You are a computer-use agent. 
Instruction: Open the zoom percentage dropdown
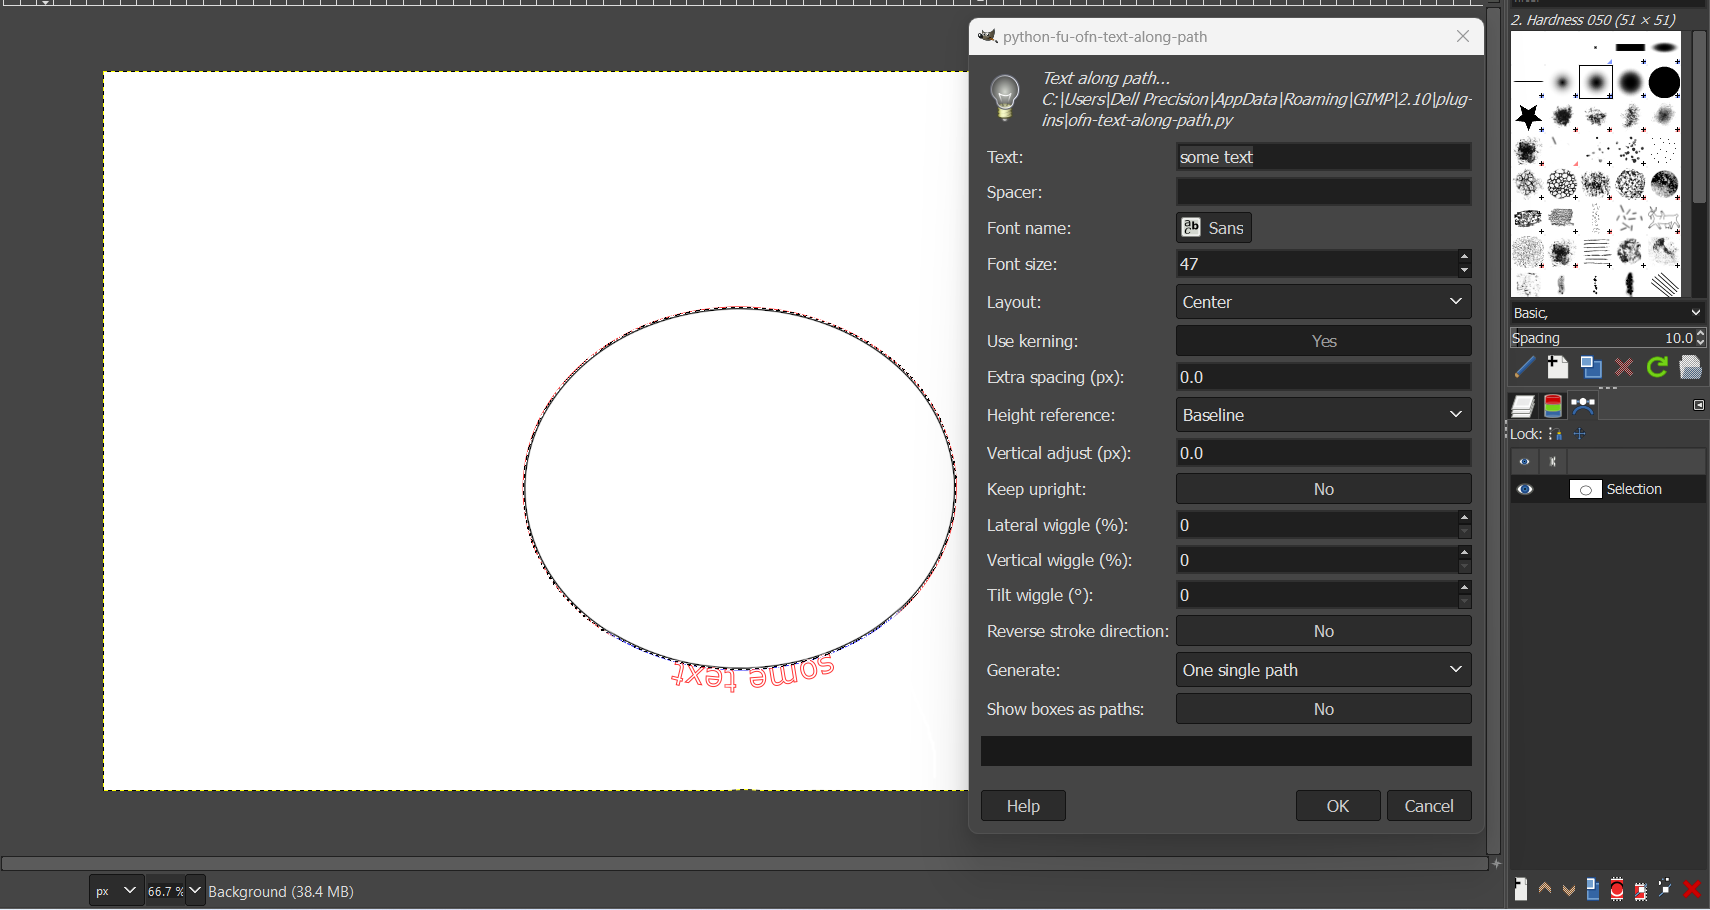coord(195,891)
